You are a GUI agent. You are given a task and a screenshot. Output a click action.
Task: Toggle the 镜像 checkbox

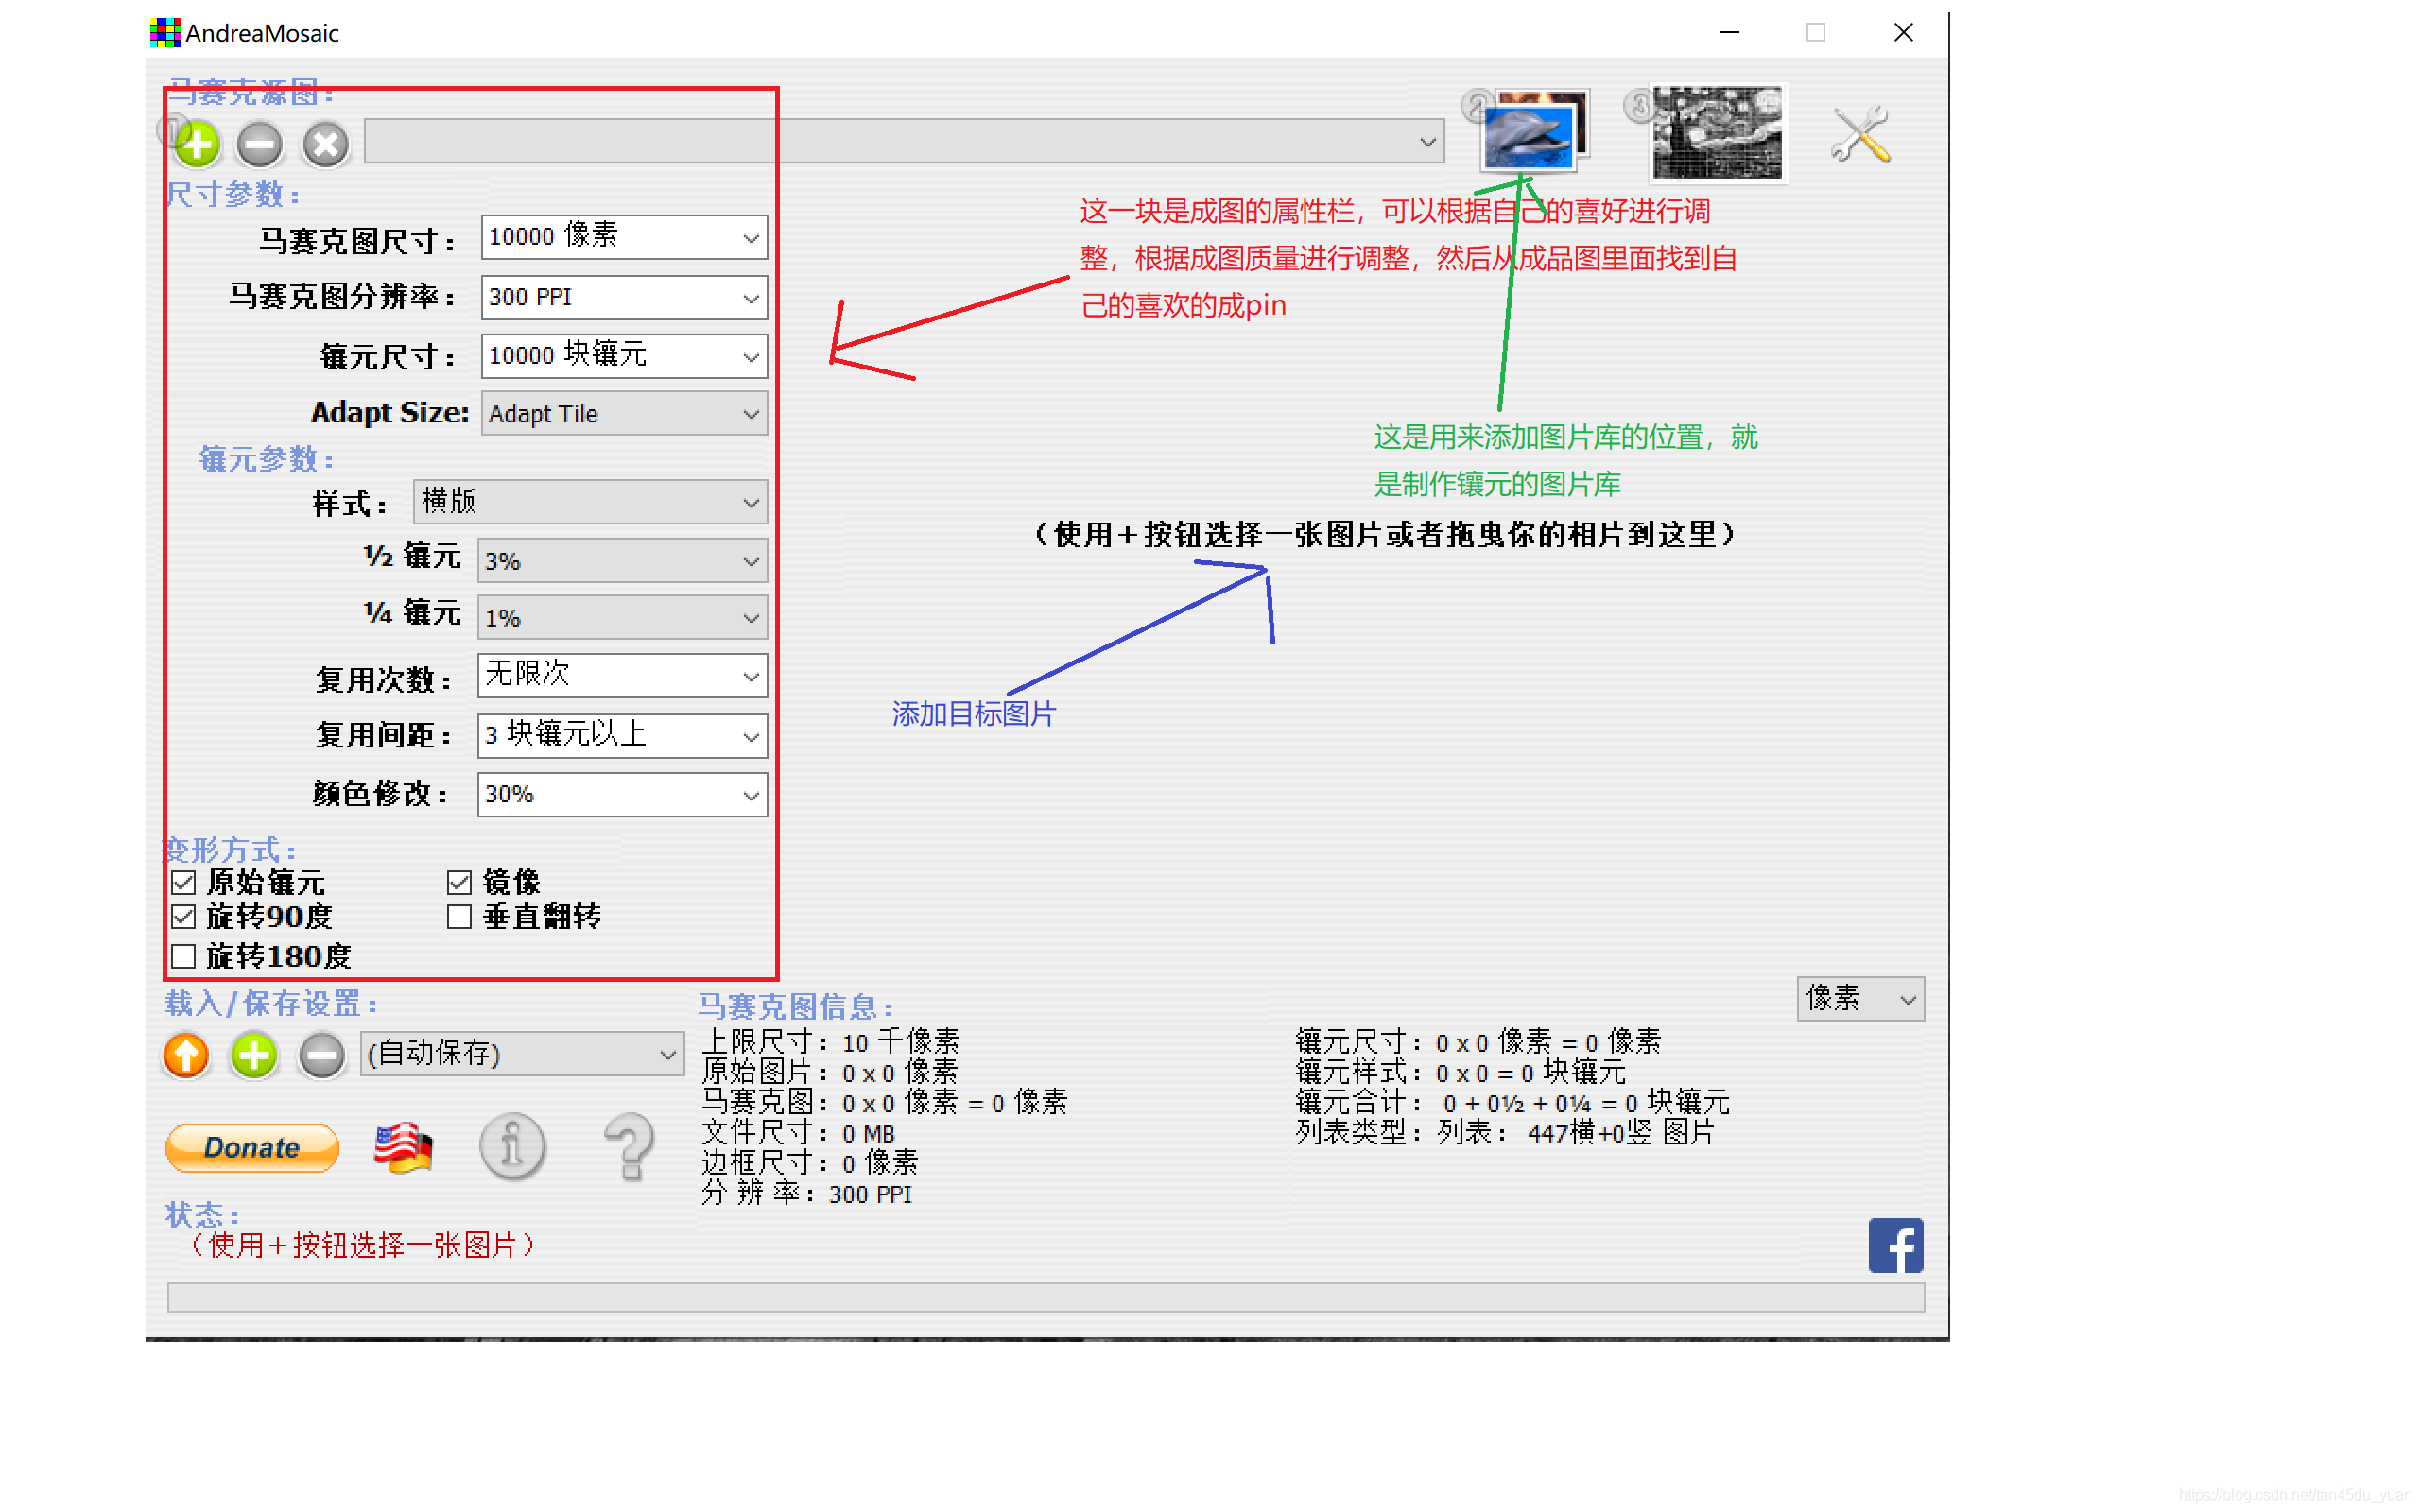(x=459, y=882)
